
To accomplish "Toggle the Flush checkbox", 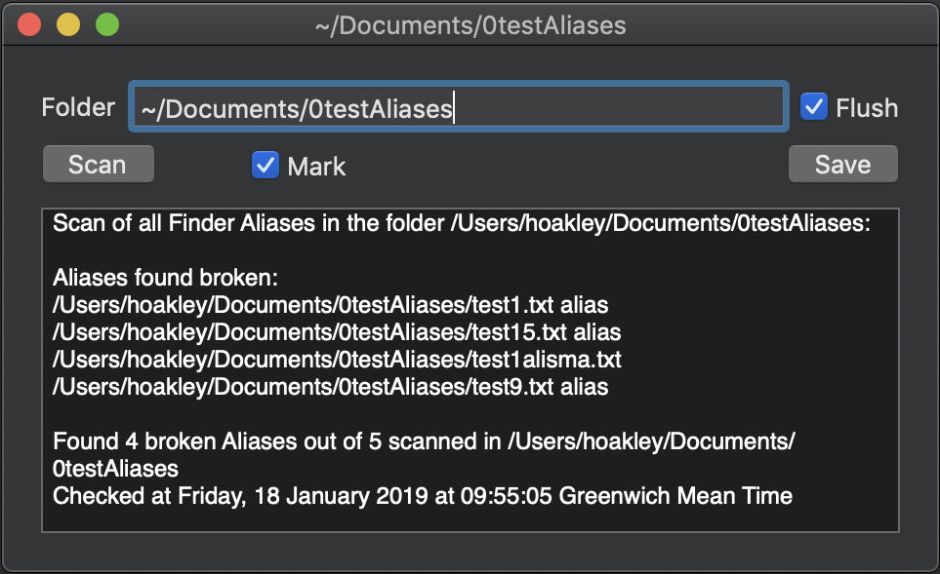I will point(814,107).
